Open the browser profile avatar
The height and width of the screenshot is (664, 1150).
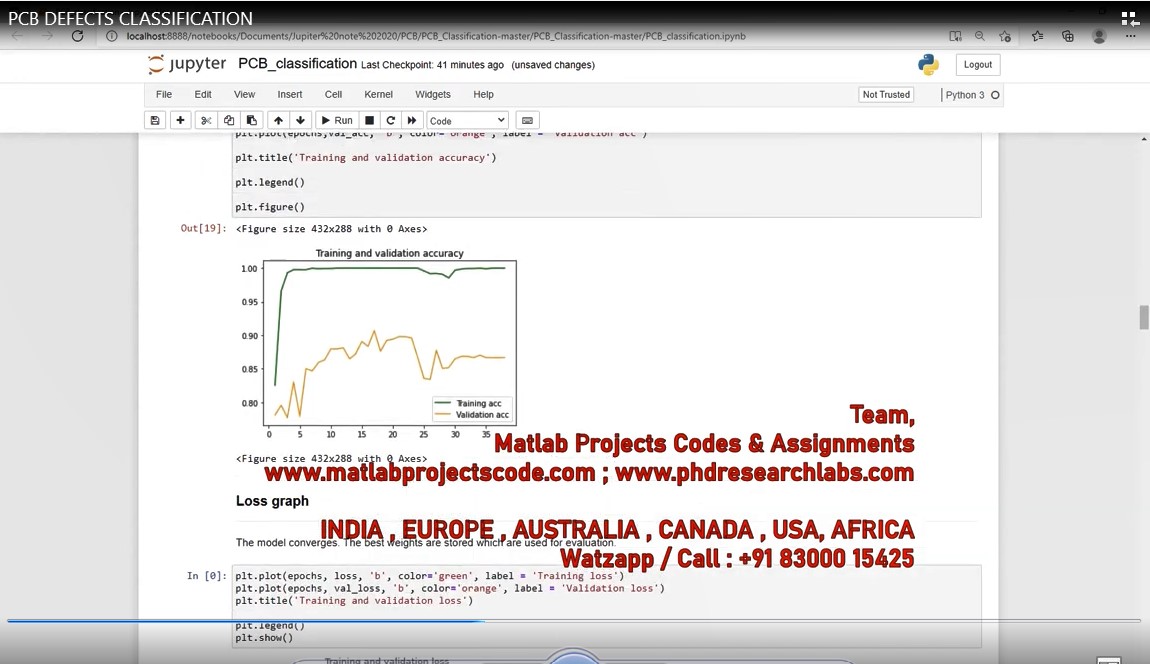click(1099, 36)
